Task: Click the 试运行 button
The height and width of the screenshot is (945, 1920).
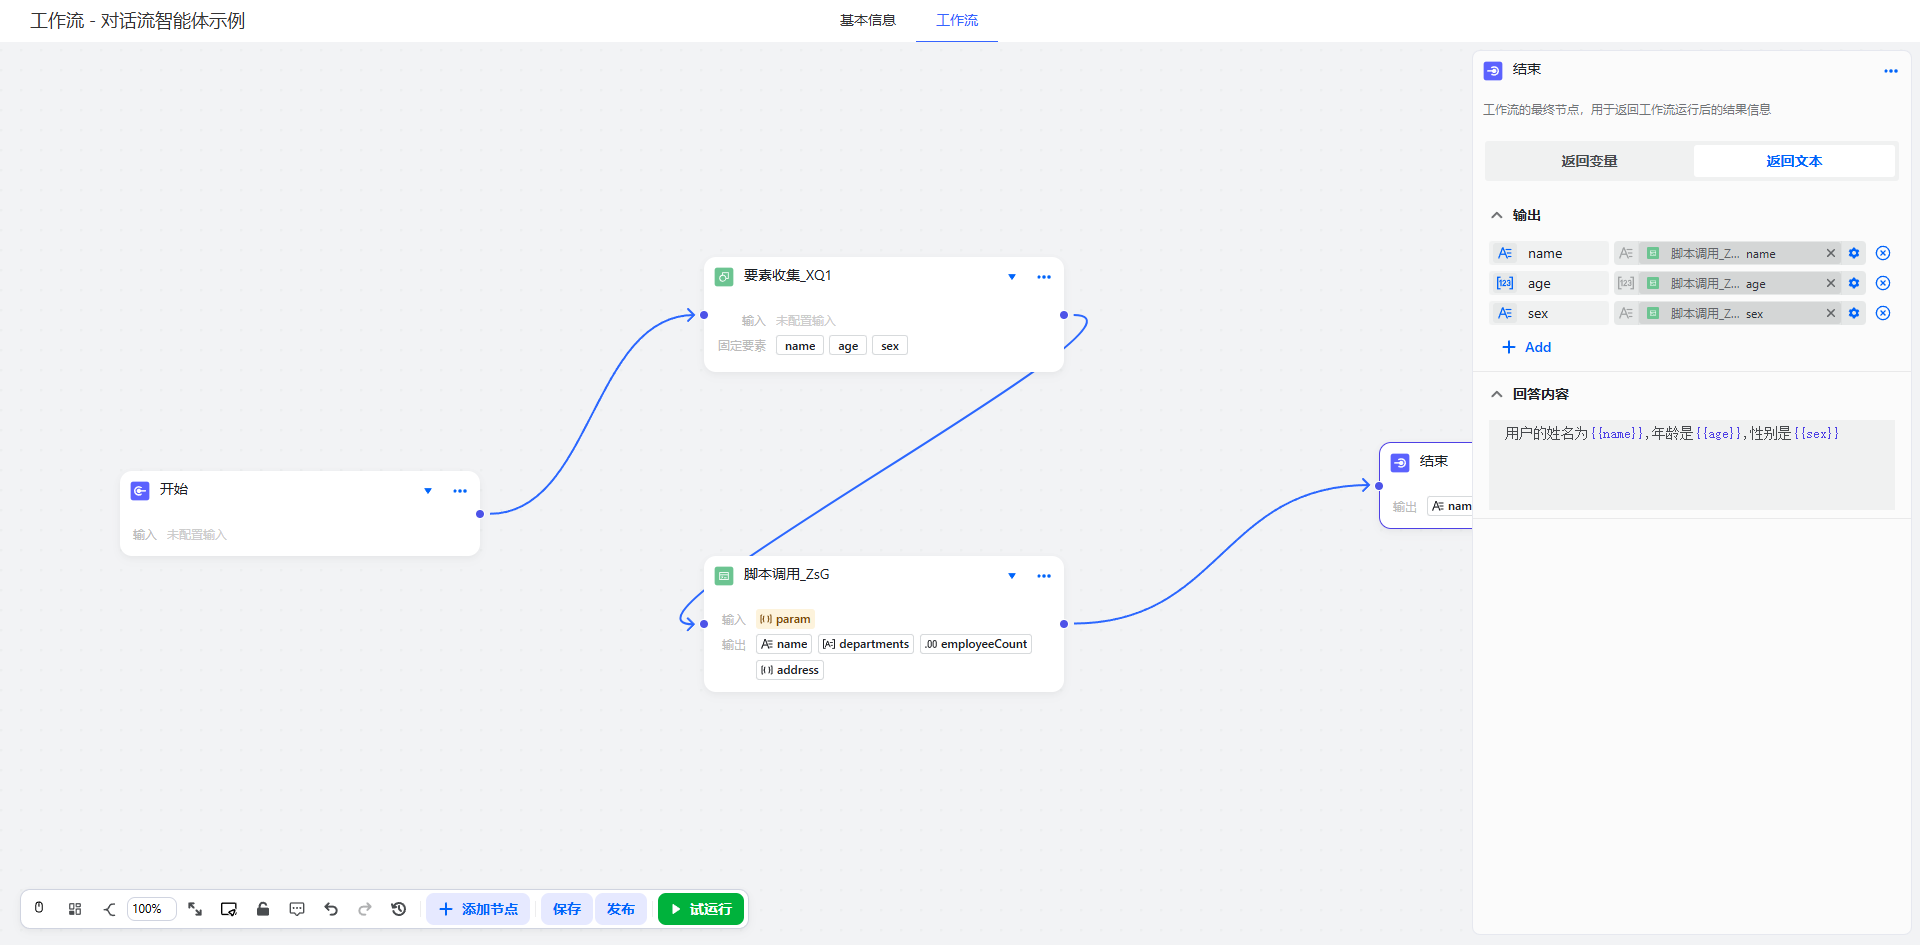Action: click(701, 909)
